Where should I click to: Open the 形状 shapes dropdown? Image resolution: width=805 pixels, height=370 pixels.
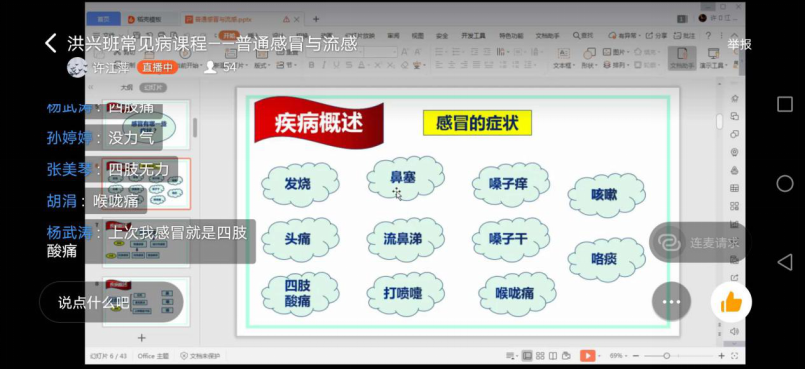(x=589, y=58)
